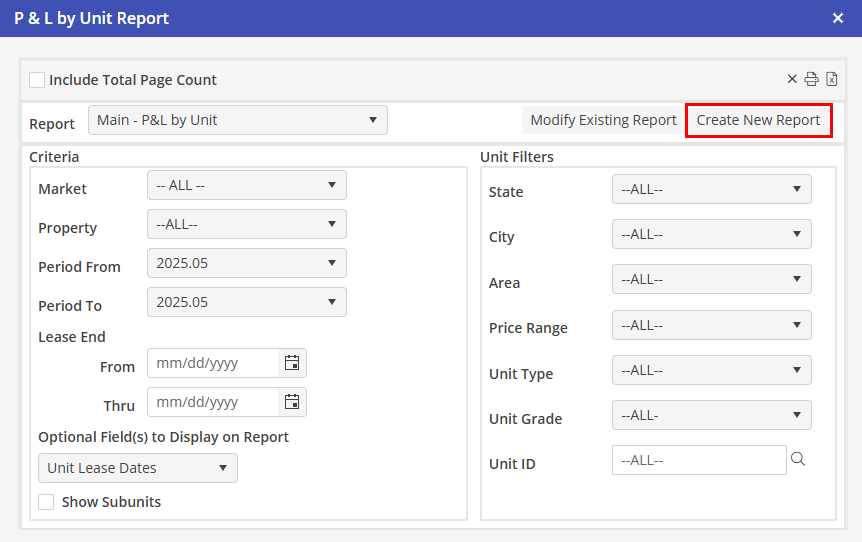
Task: Click the Unit ID input field
Action: click(x=699, y=460)
